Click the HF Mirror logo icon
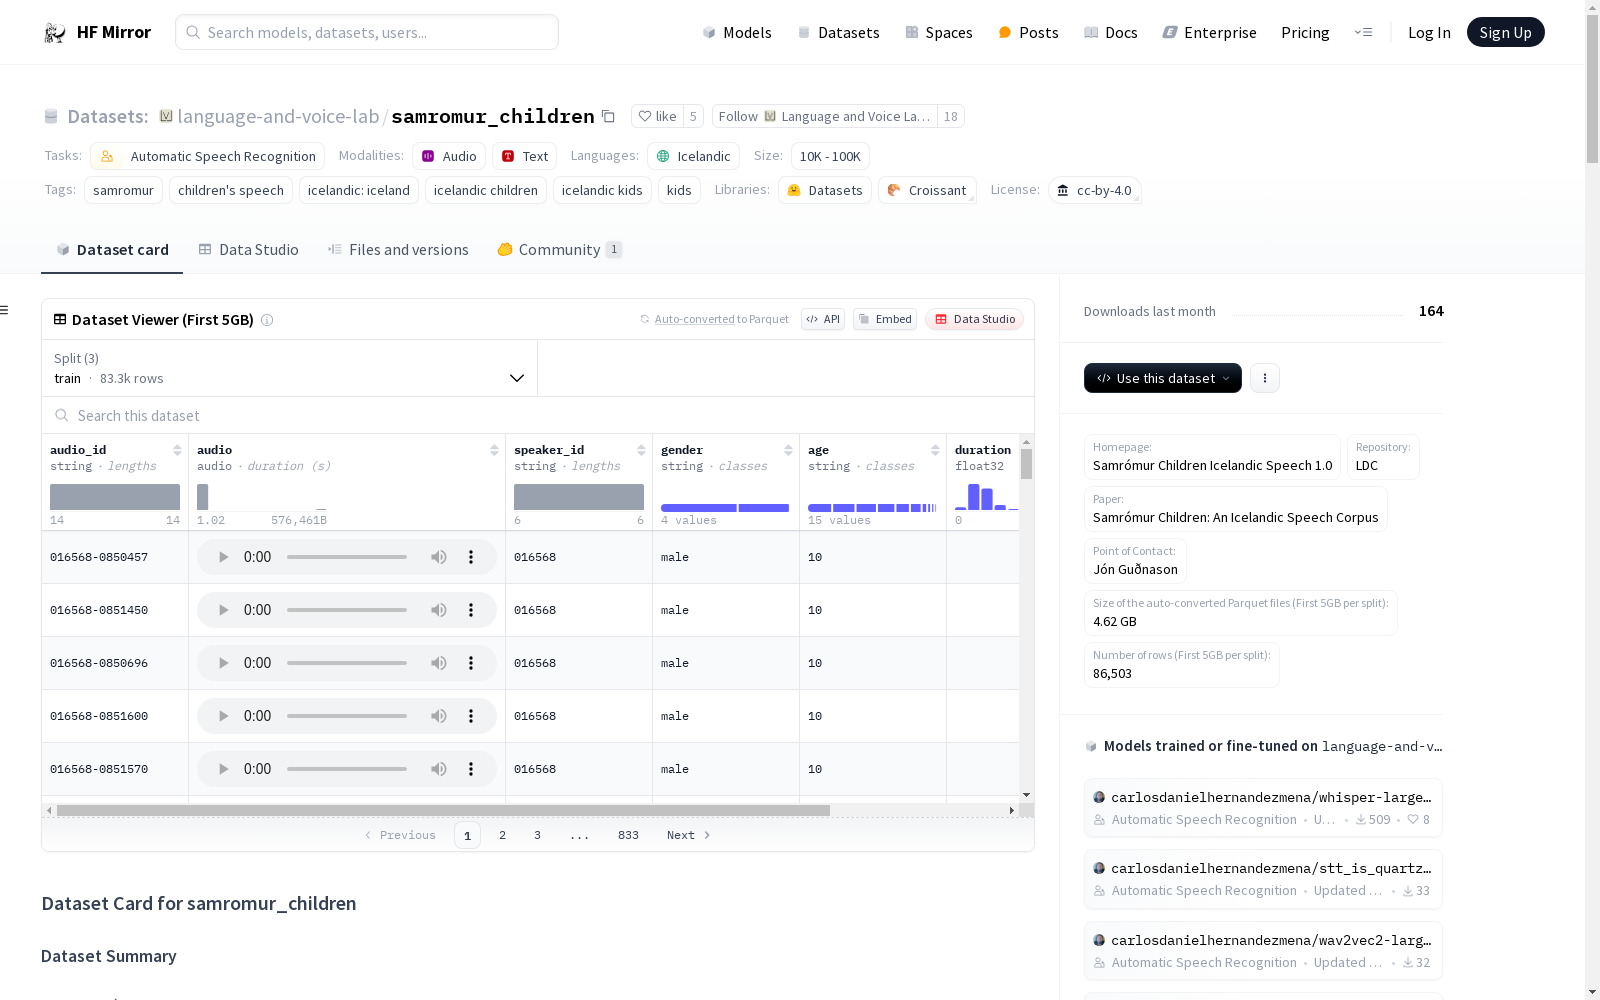This screenshot has height=1000, width=1600. click(55, 33)
